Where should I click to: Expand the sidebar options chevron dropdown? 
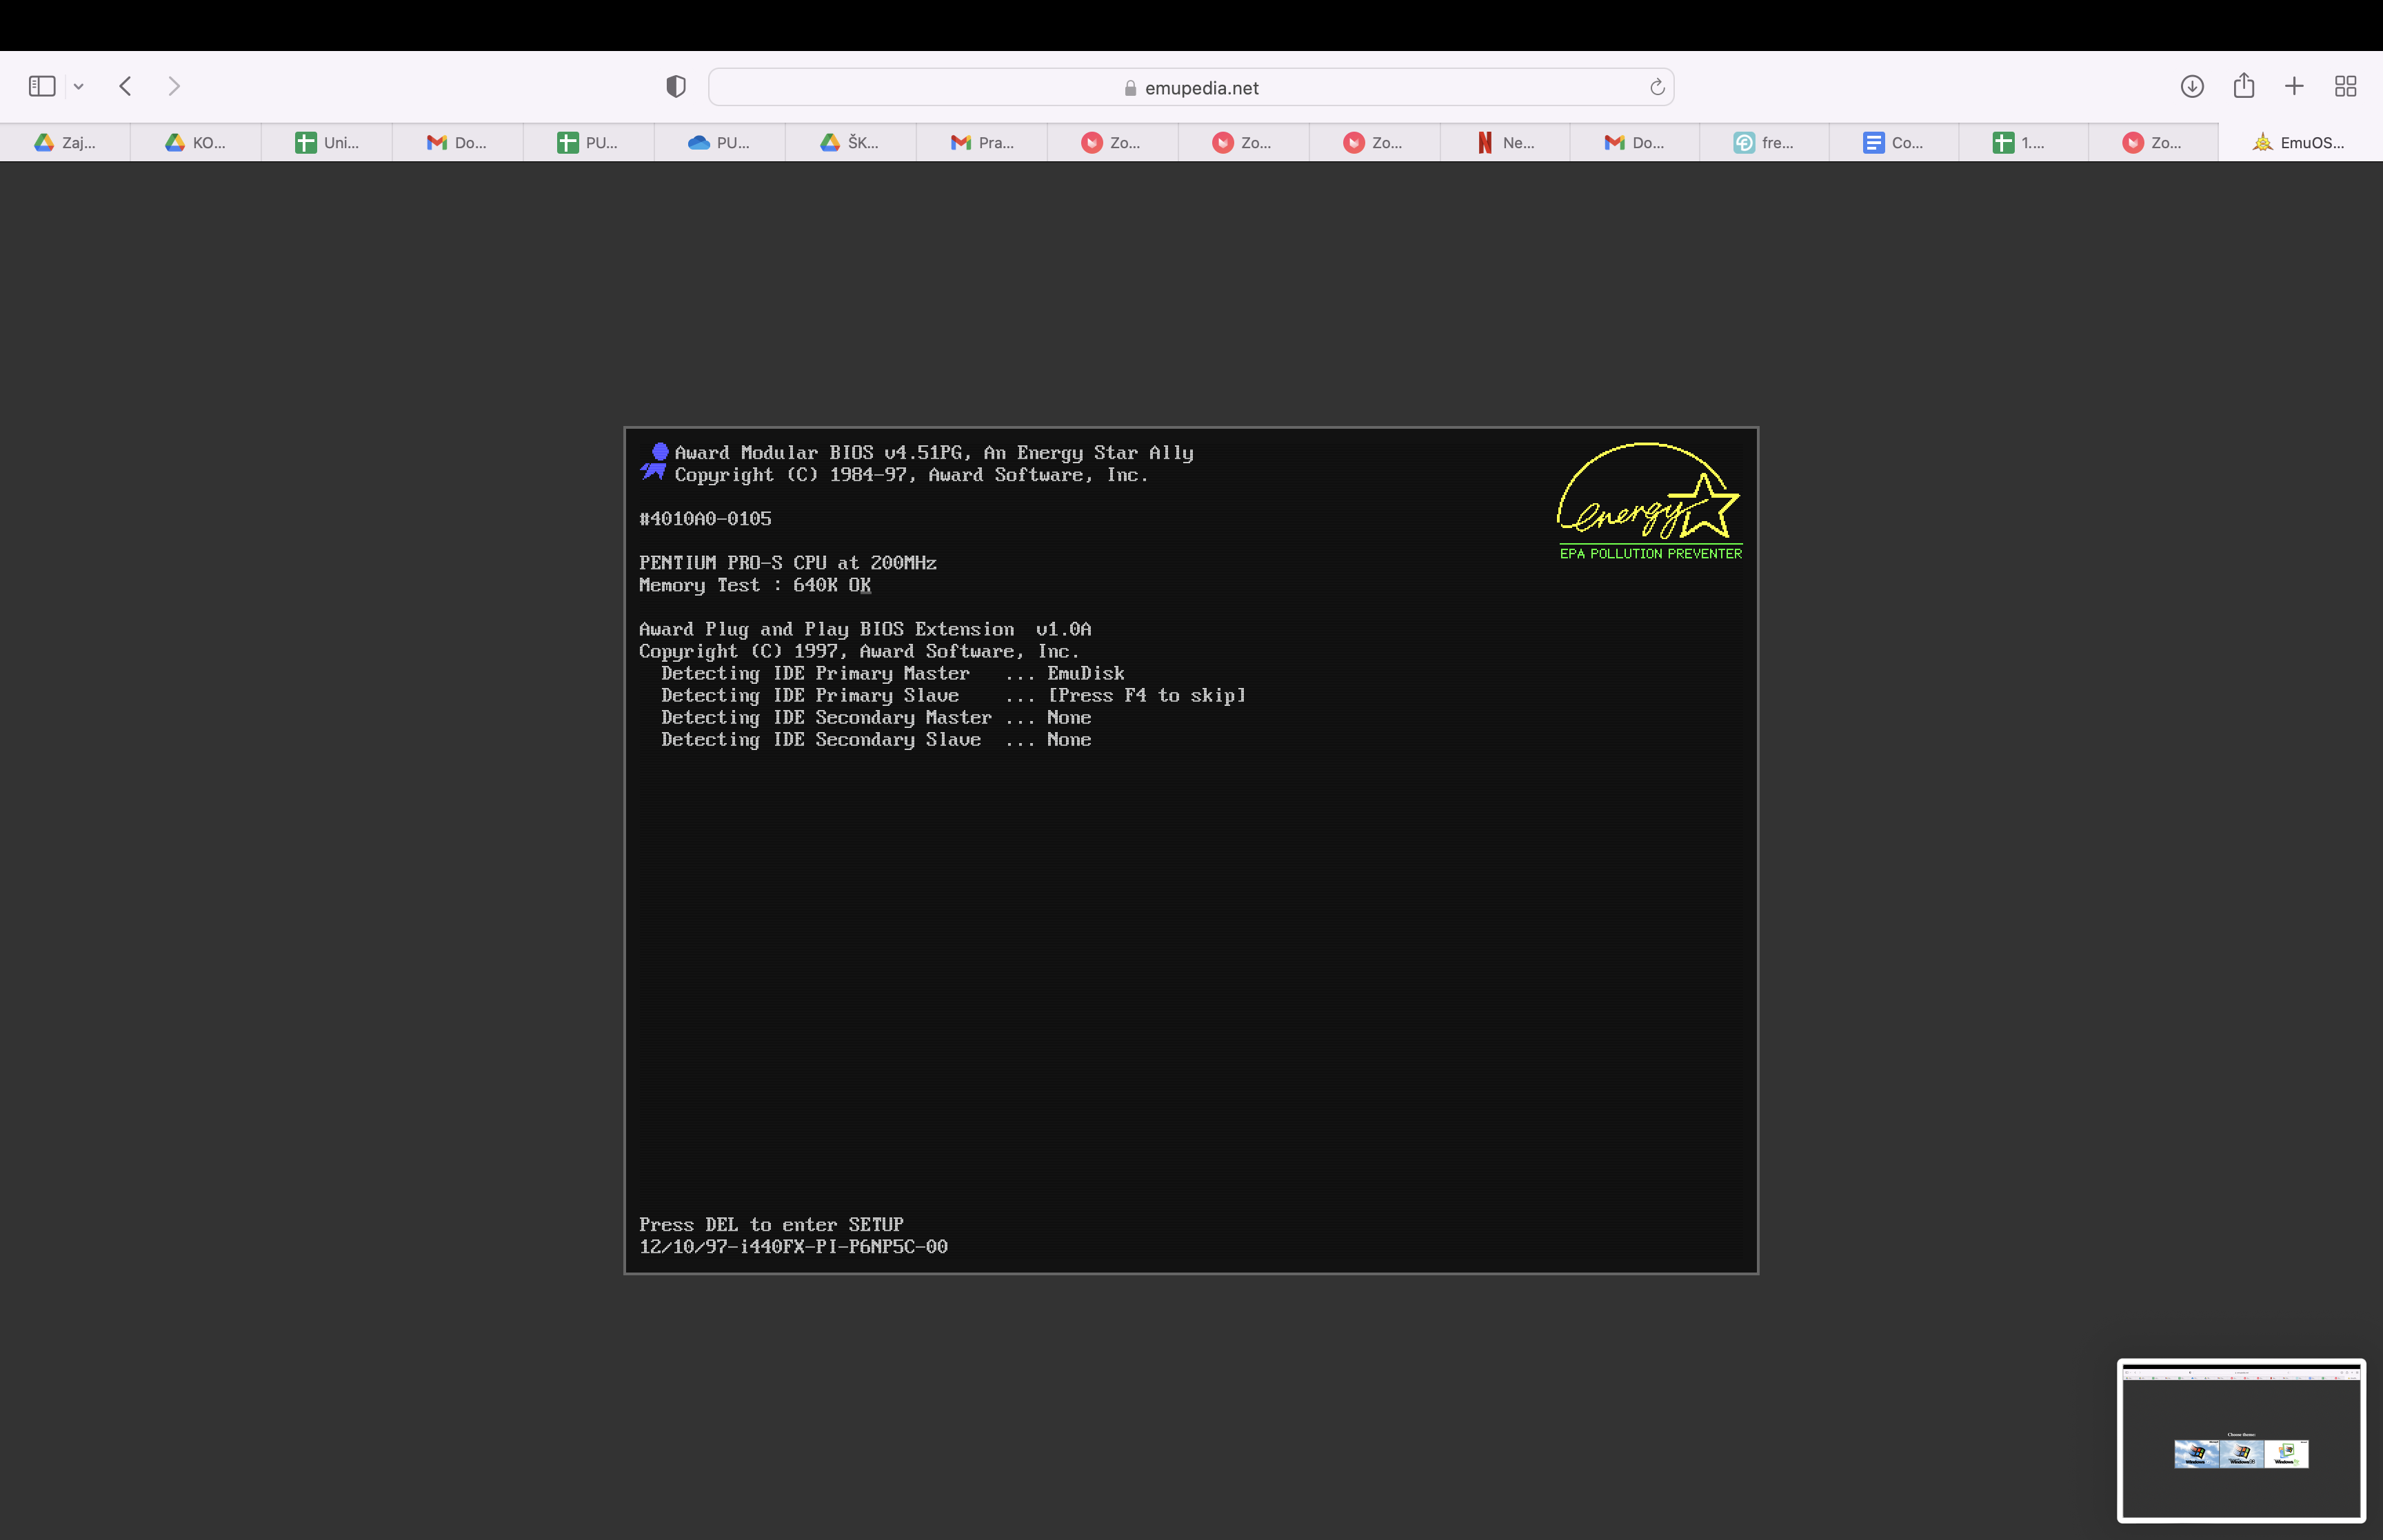tap(79, 87)
